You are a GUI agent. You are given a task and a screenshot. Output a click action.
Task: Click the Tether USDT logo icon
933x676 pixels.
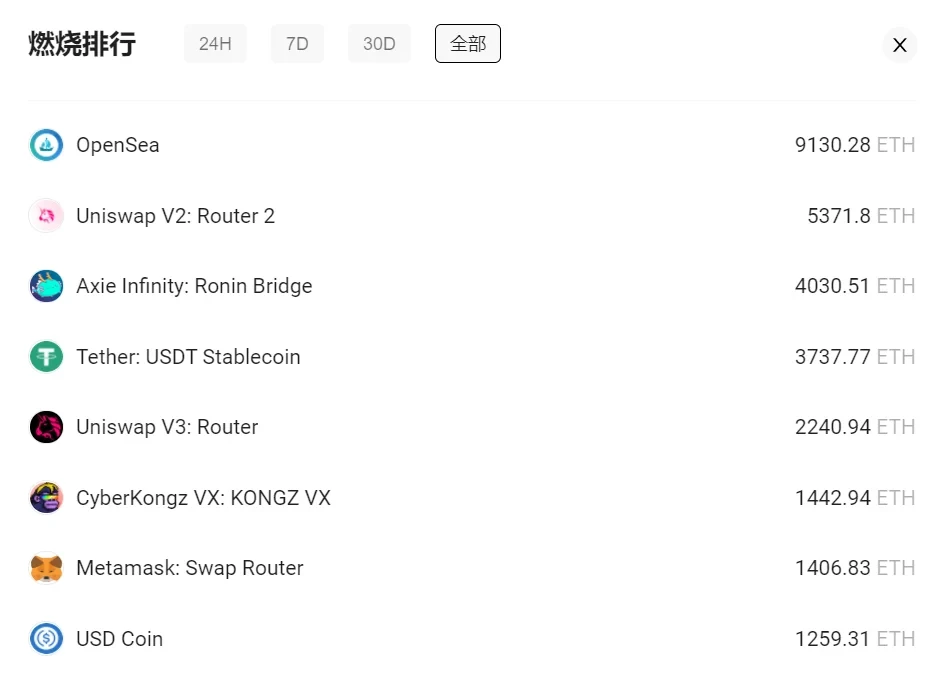click(x=46, y=357)
